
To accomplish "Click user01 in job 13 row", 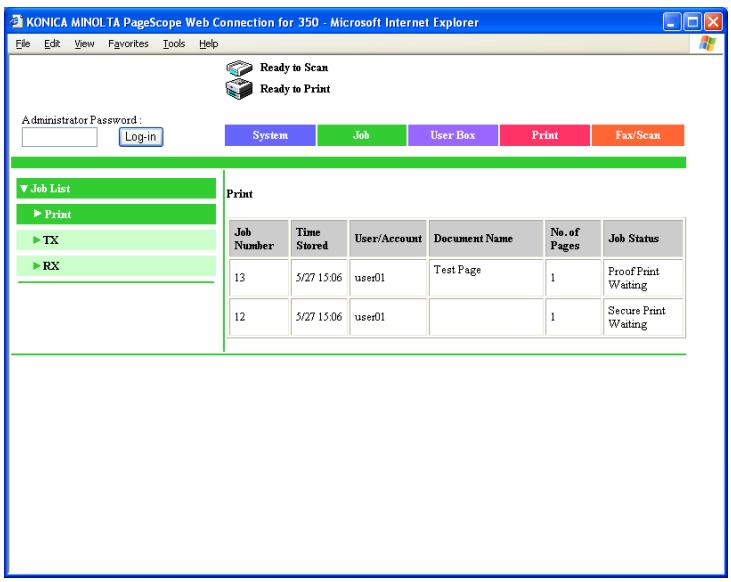I will click(370, 278).
